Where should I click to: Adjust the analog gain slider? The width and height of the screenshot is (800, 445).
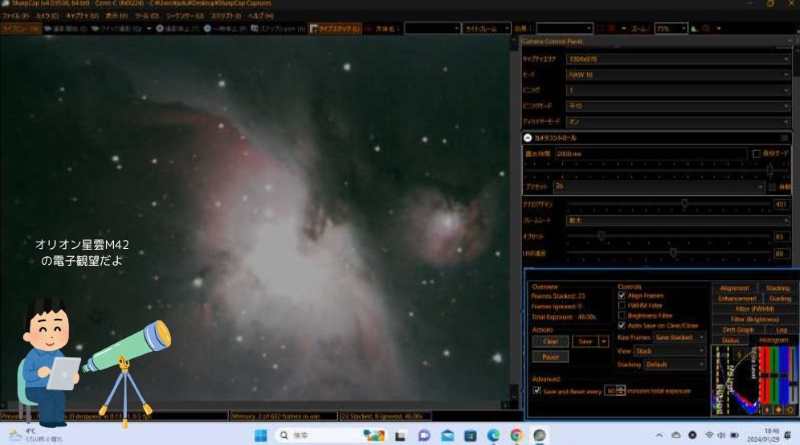click(684, 204)
